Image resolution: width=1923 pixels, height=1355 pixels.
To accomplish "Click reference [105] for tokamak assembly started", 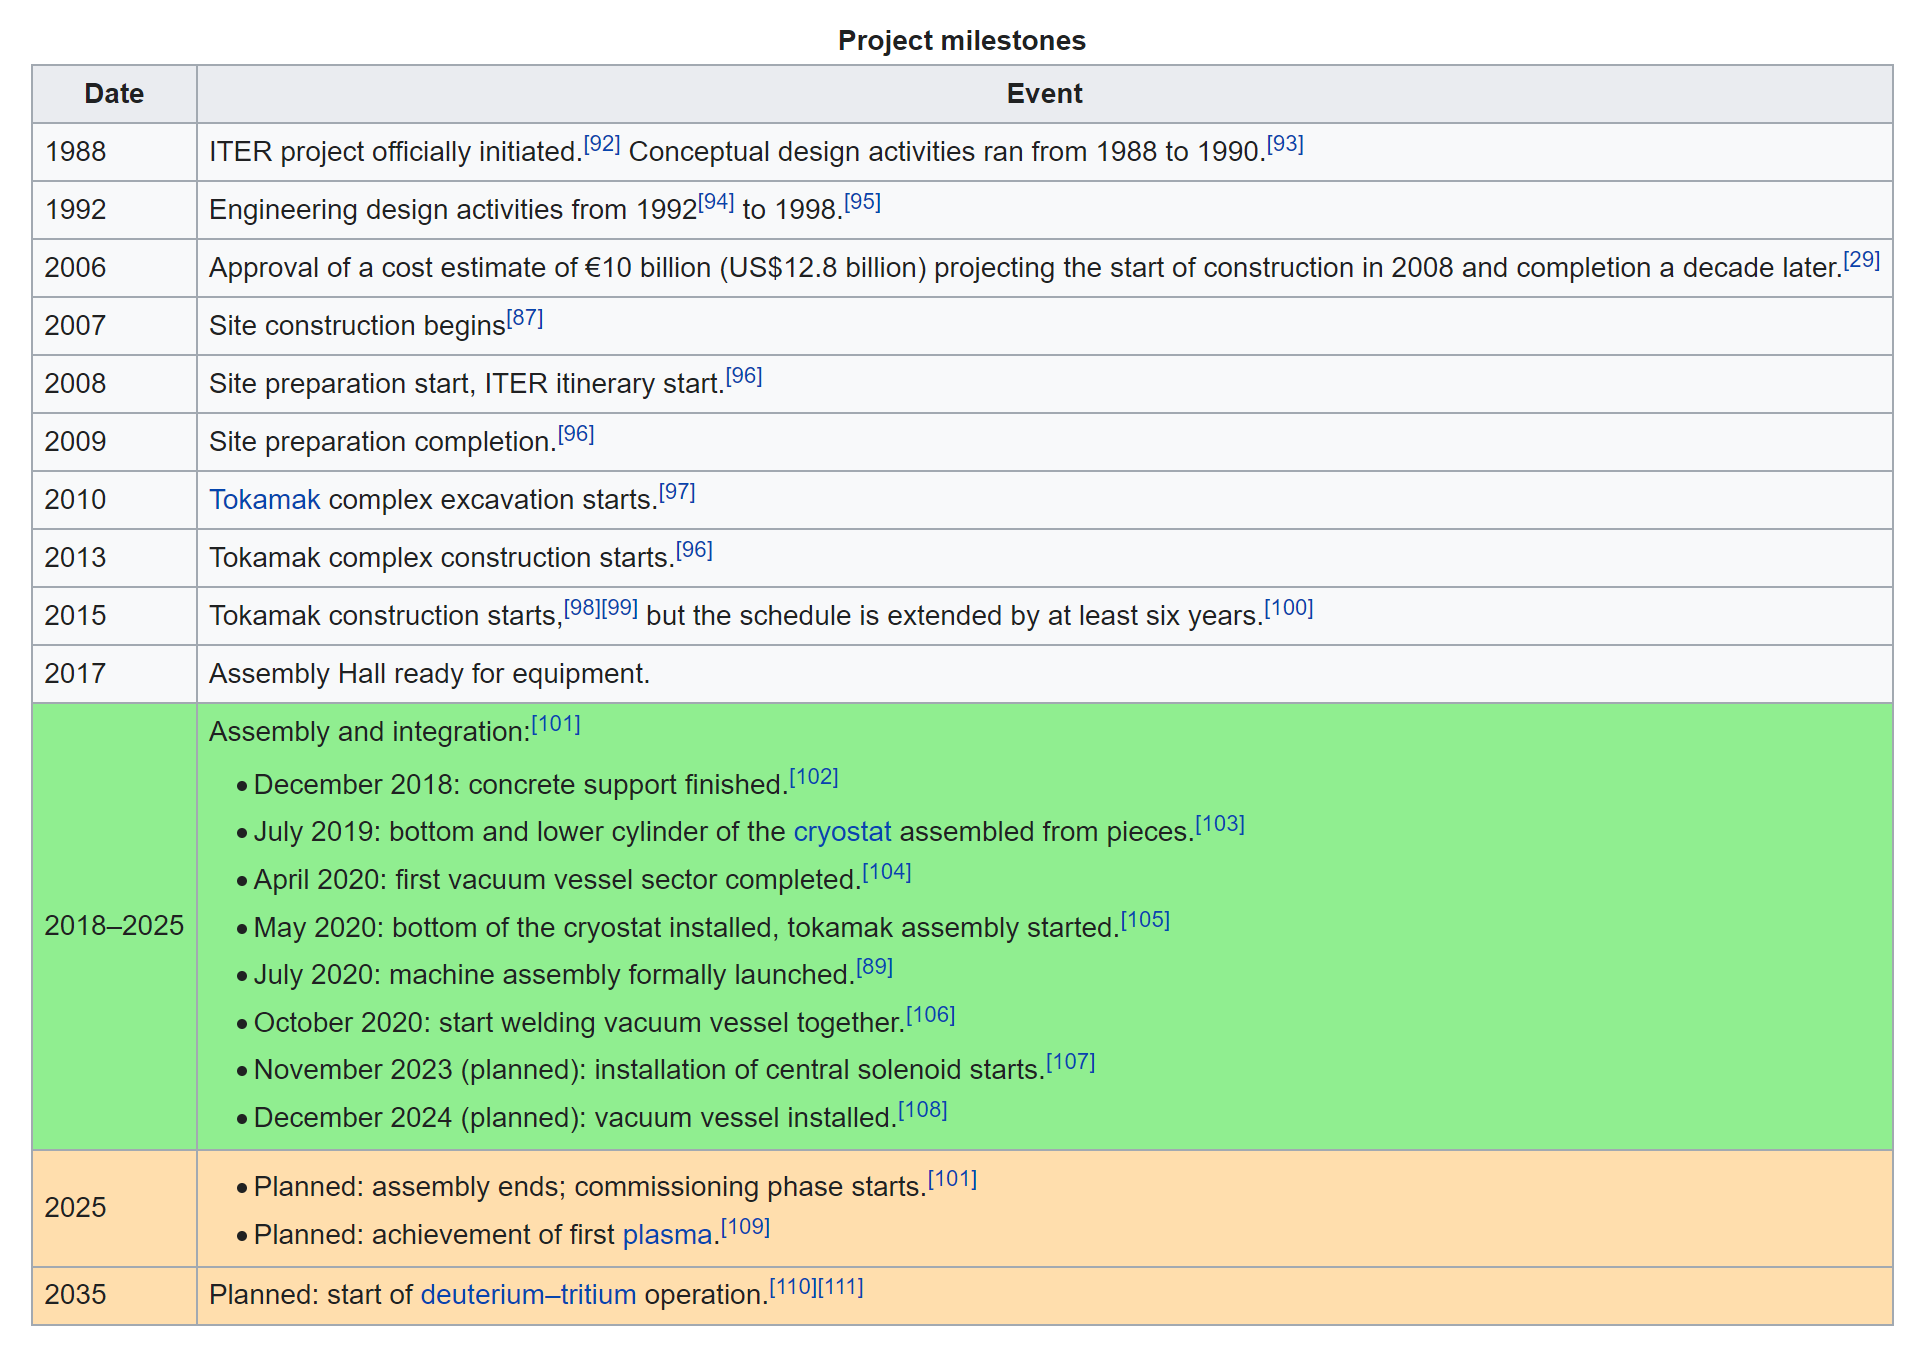I will (1145, 920).
